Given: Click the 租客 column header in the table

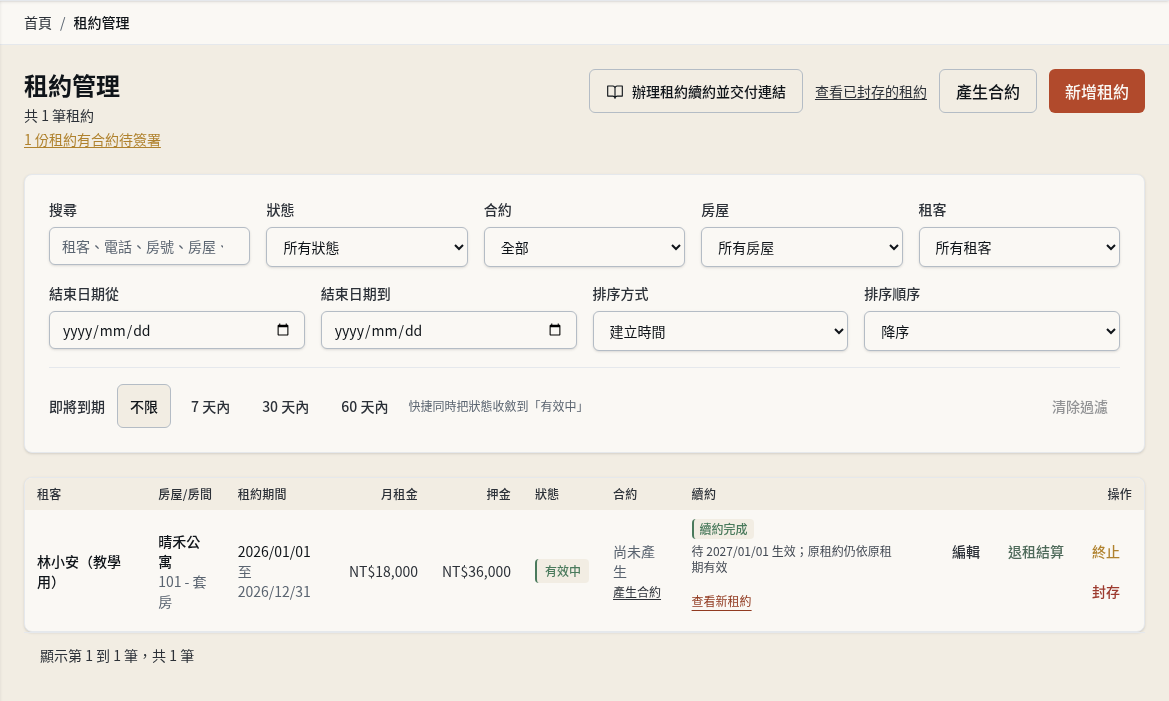Looking at the screenshot, I should coord(49,494).
